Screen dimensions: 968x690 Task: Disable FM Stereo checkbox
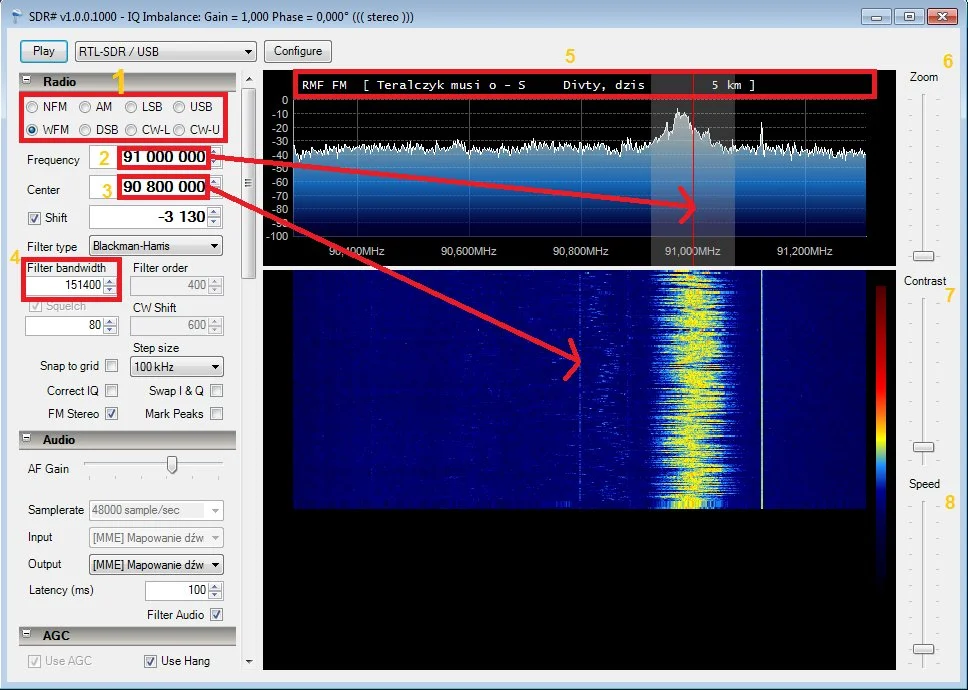click(x=111, y=414)
